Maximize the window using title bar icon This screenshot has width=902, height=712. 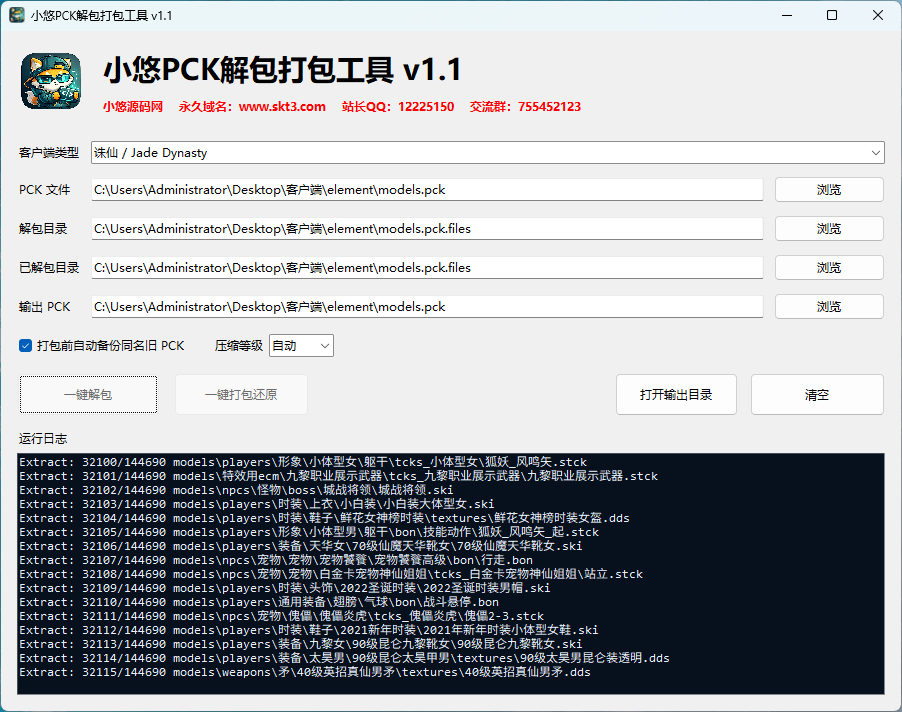coord(832,16)
